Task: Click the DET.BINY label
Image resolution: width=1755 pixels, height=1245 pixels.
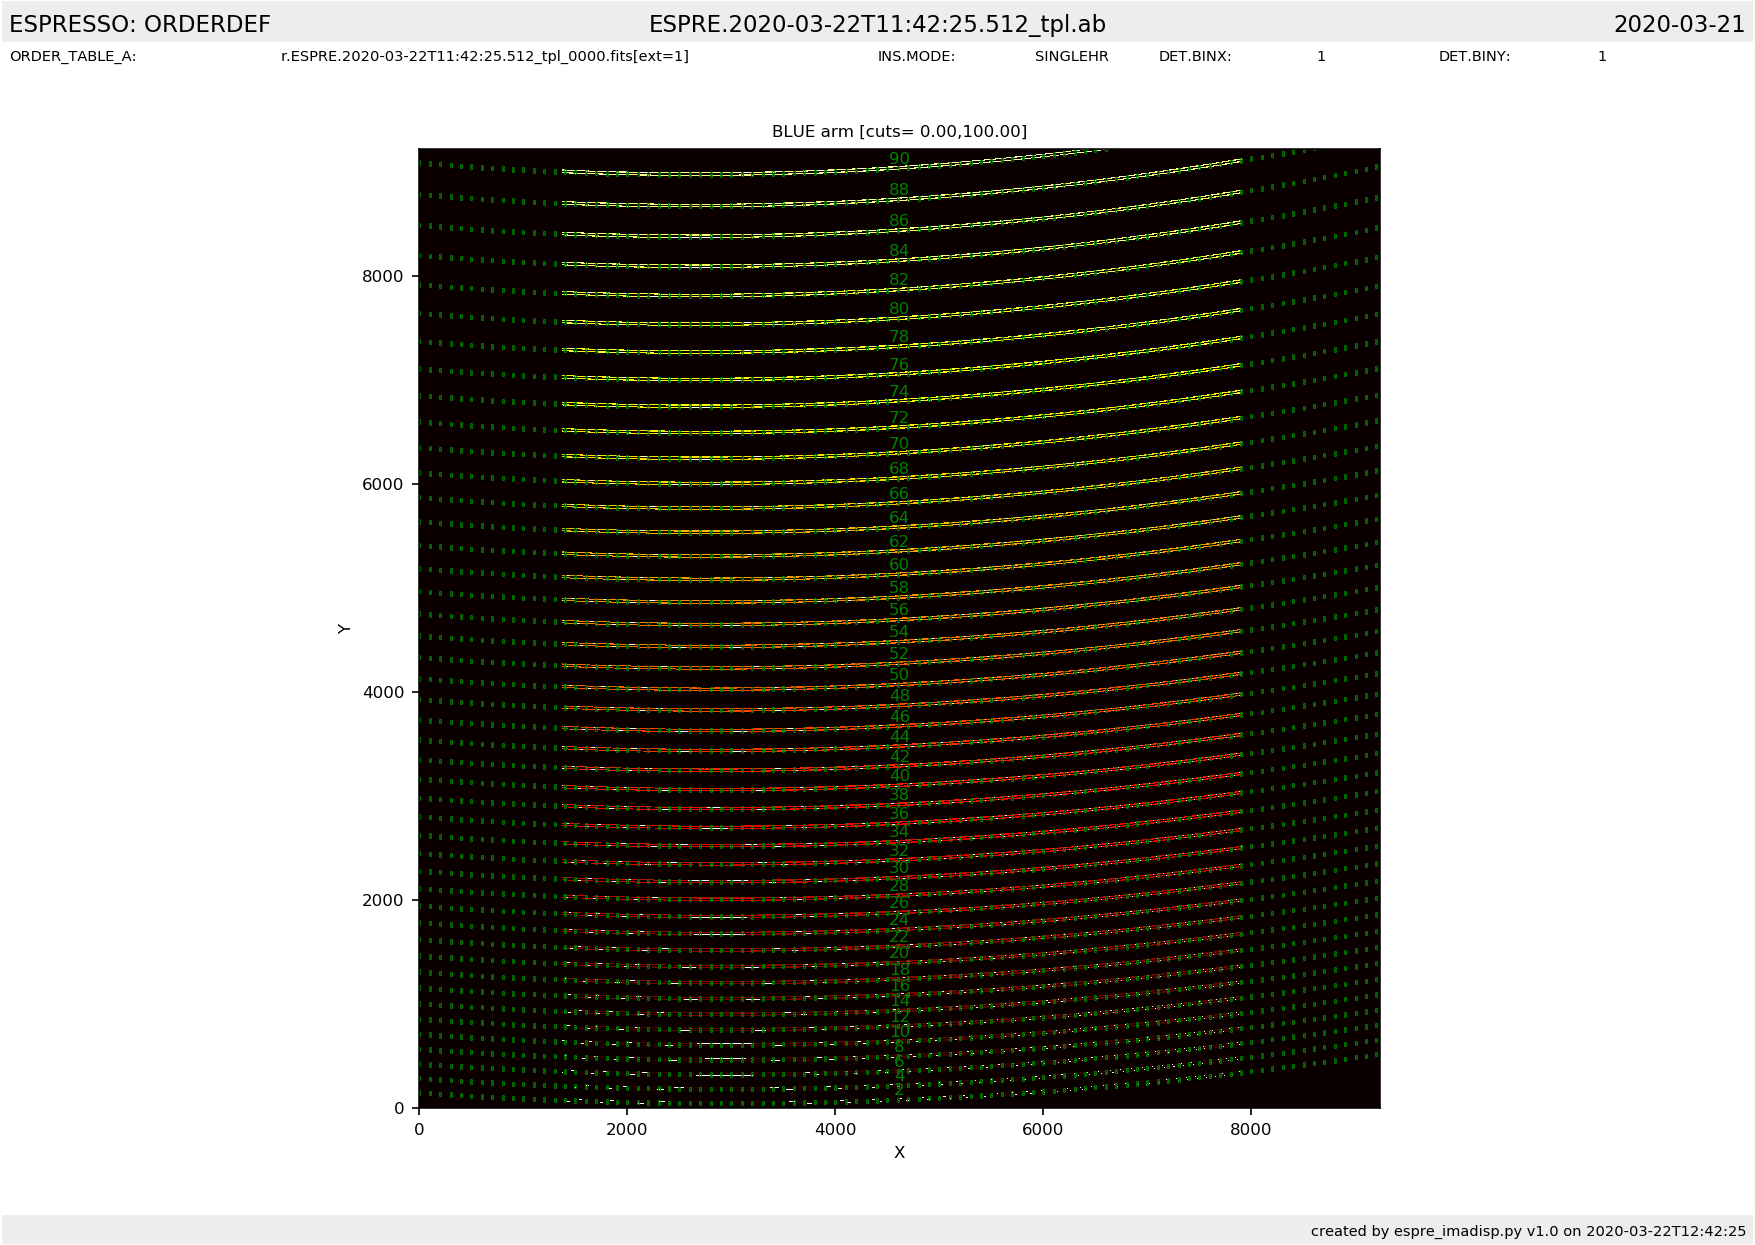Action: point(1474,57)
